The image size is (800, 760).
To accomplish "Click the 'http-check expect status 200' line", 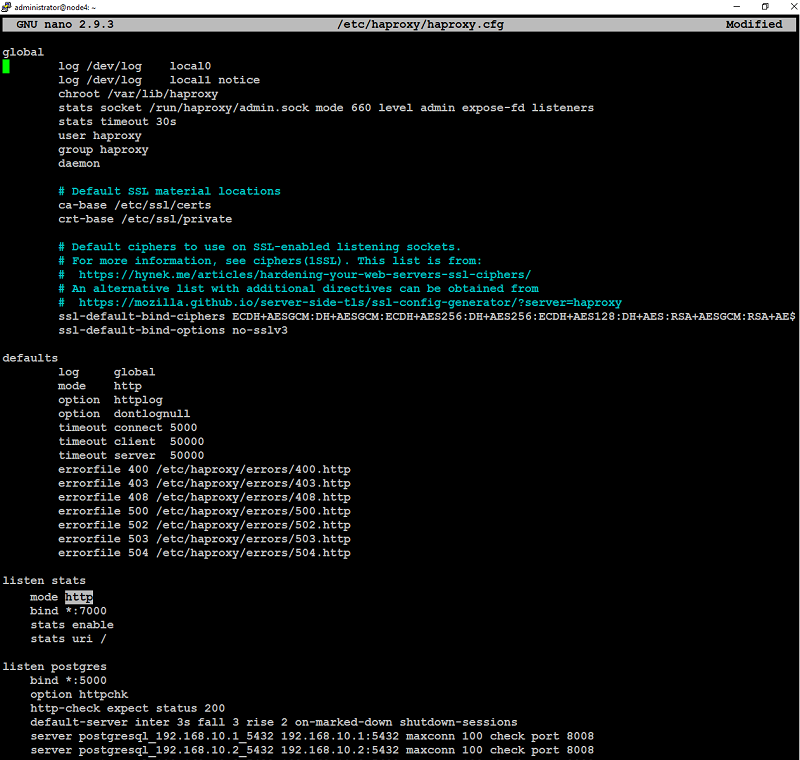I will pyautogui.click(x=128, y=708).
